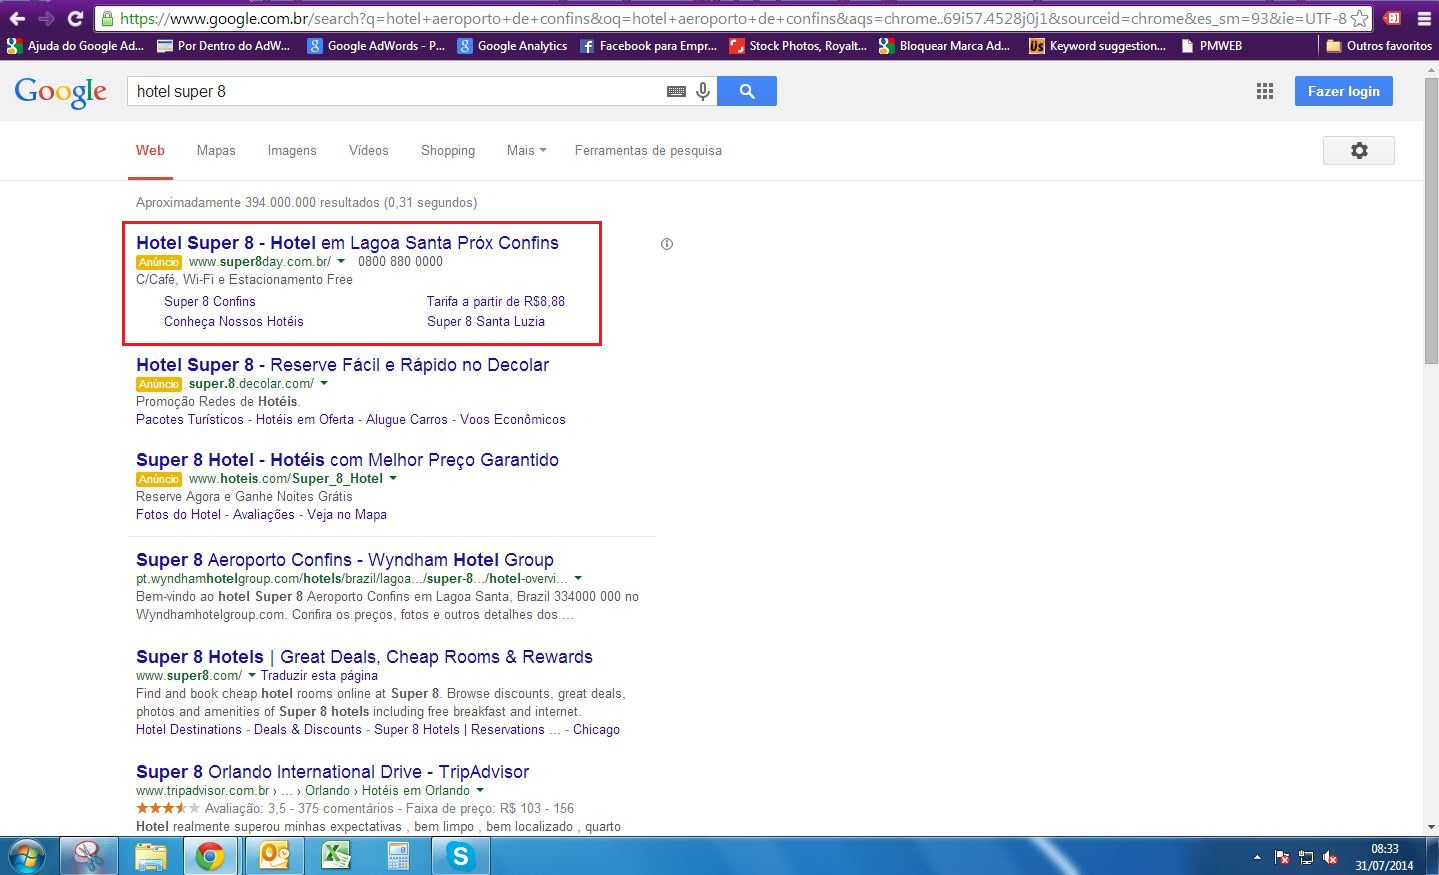The image size is (1439, 875).
Task: Click the volume icon in system tray
Action: point(1330,857)
